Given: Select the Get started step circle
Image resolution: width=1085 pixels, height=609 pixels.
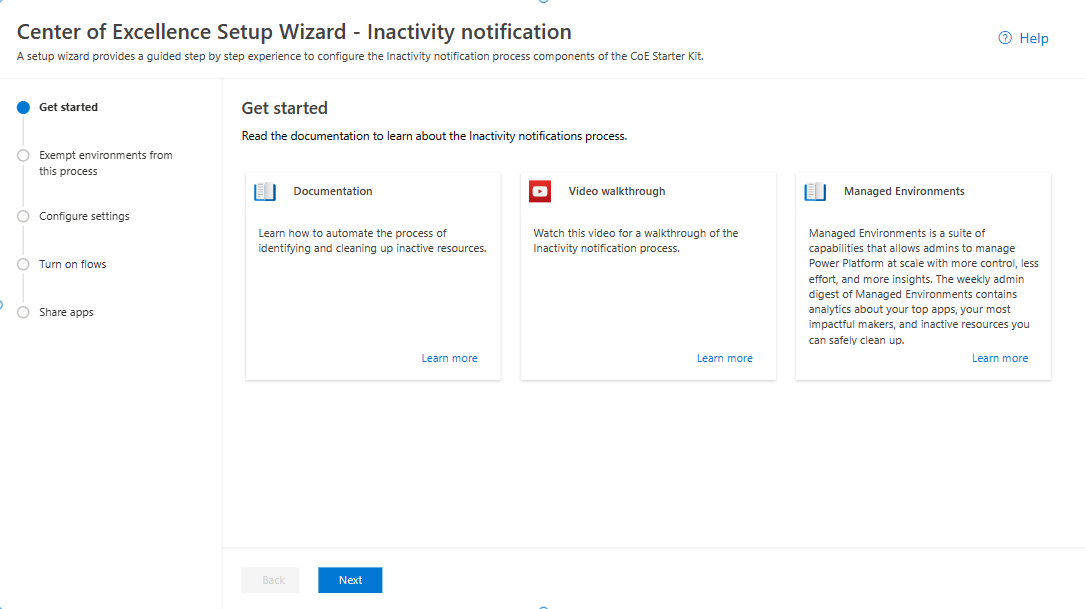Looking at the screenshot, I should [24, 107].
